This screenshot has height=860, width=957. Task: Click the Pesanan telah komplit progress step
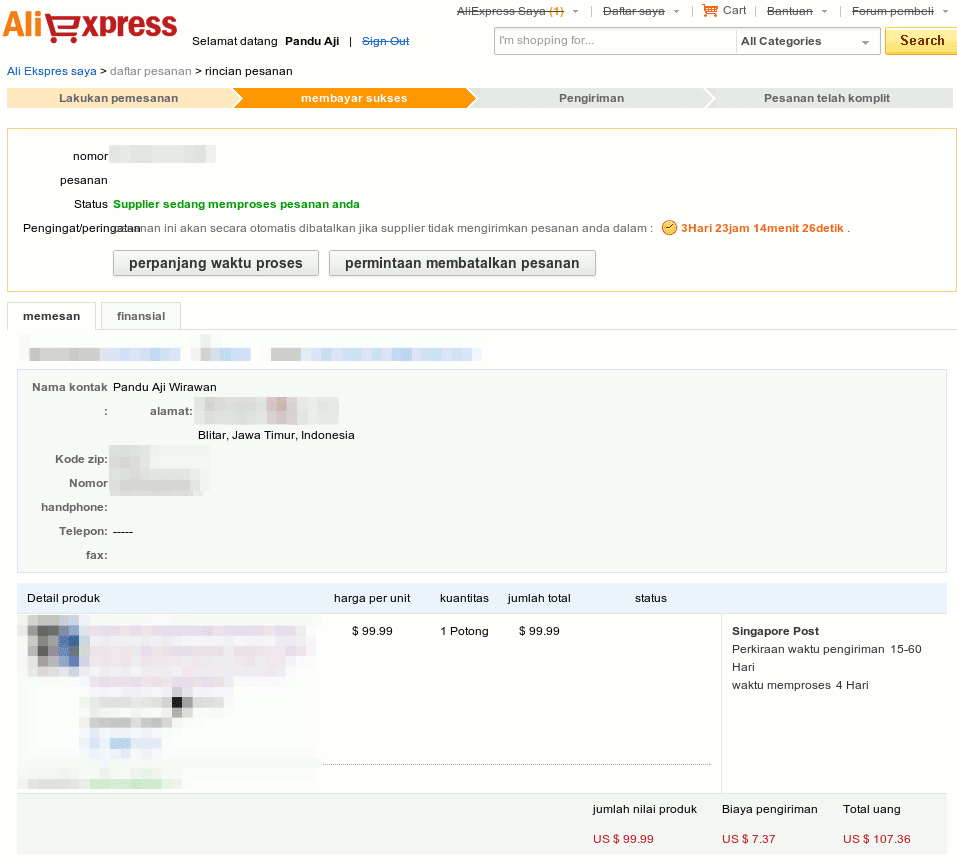[827, 98]
